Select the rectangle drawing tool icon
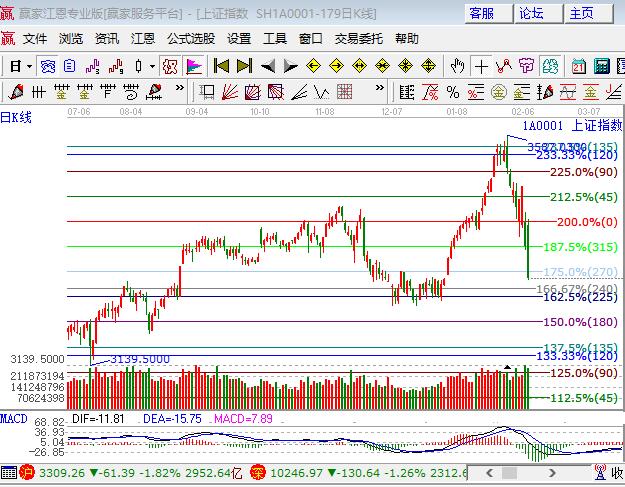This screenshot has width=625, height=487. point(207,92)
